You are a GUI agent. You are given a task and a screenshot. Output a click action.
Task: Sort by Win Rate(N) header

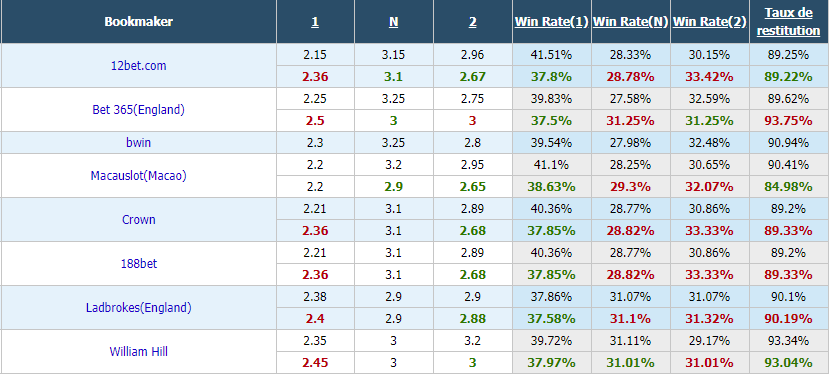(x=631, y=22)
